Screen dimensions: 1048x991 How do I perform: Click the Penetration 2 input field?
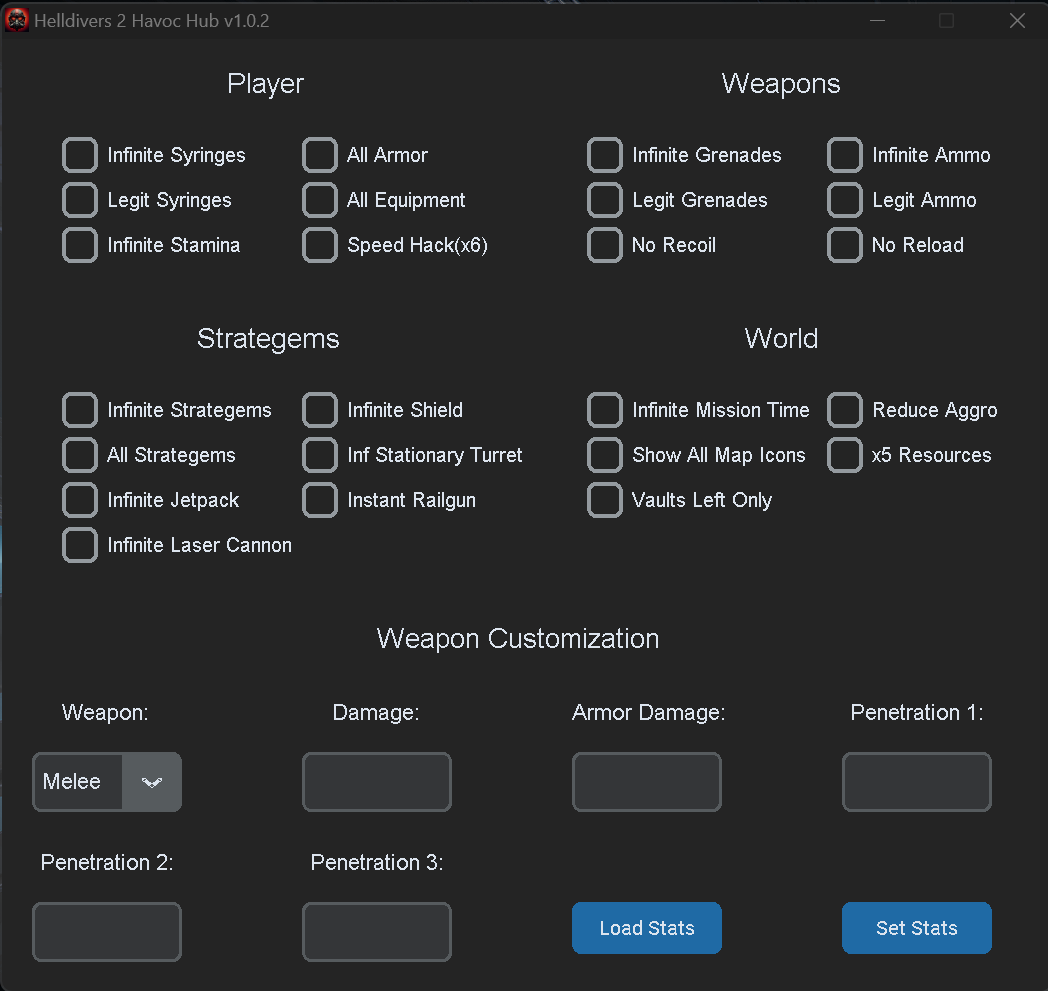click(x=107, y=932)
